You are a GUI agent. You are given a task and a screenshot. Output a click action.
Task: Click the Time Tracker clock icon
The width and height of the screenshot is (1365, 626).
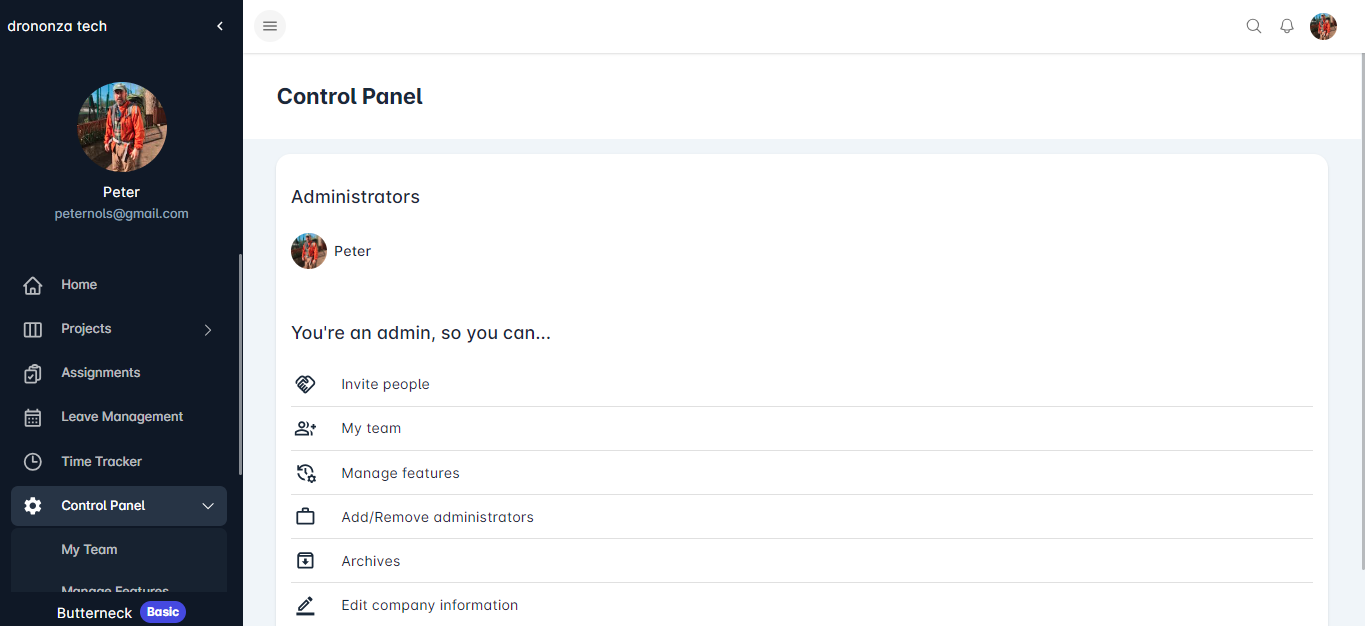(33, 462)
